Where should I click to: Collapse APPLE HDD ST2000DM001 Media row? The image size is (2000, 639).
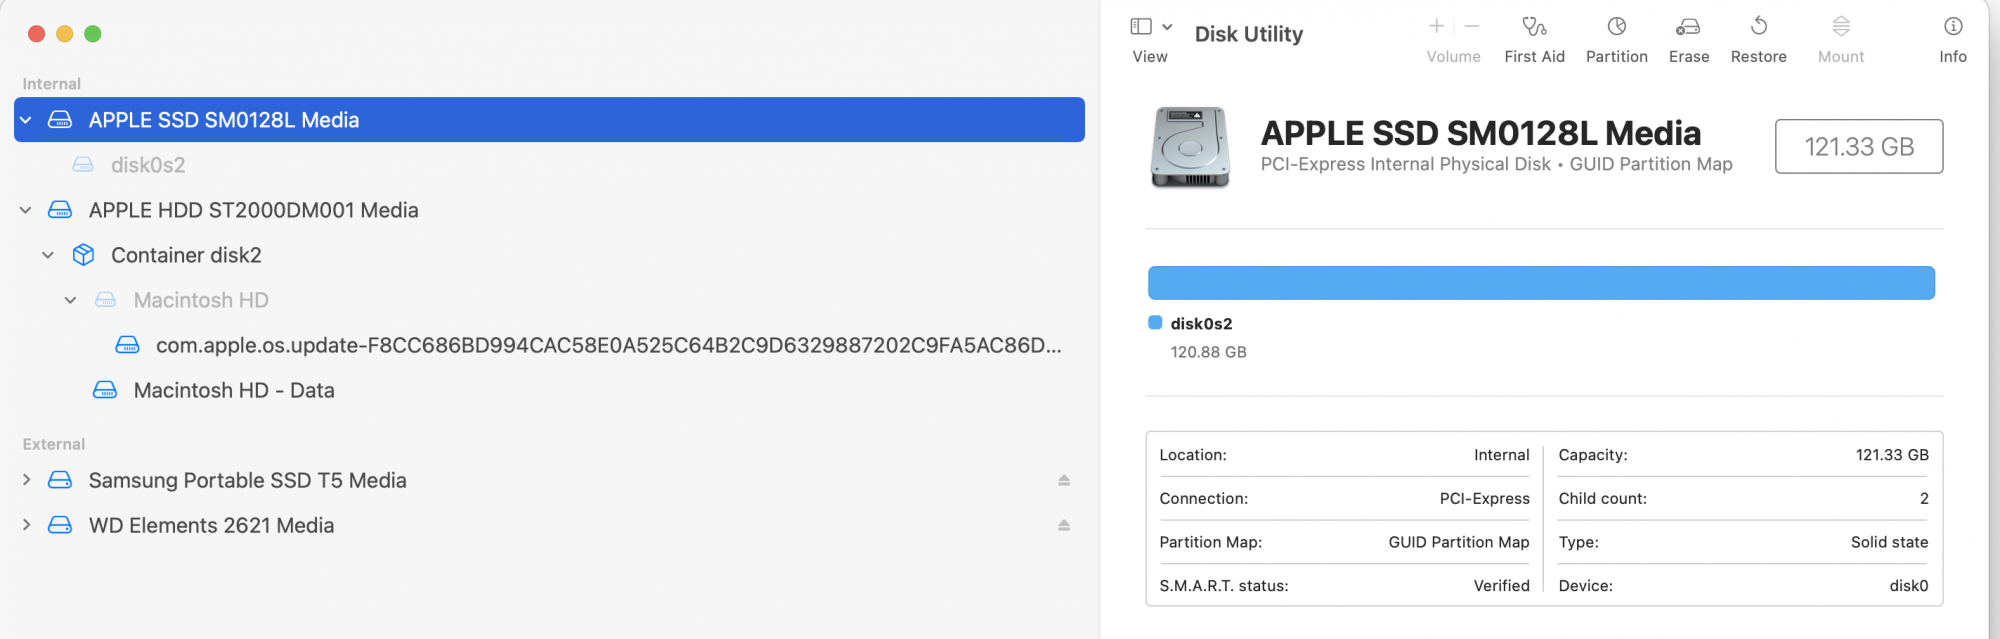(x=26, y=210)
